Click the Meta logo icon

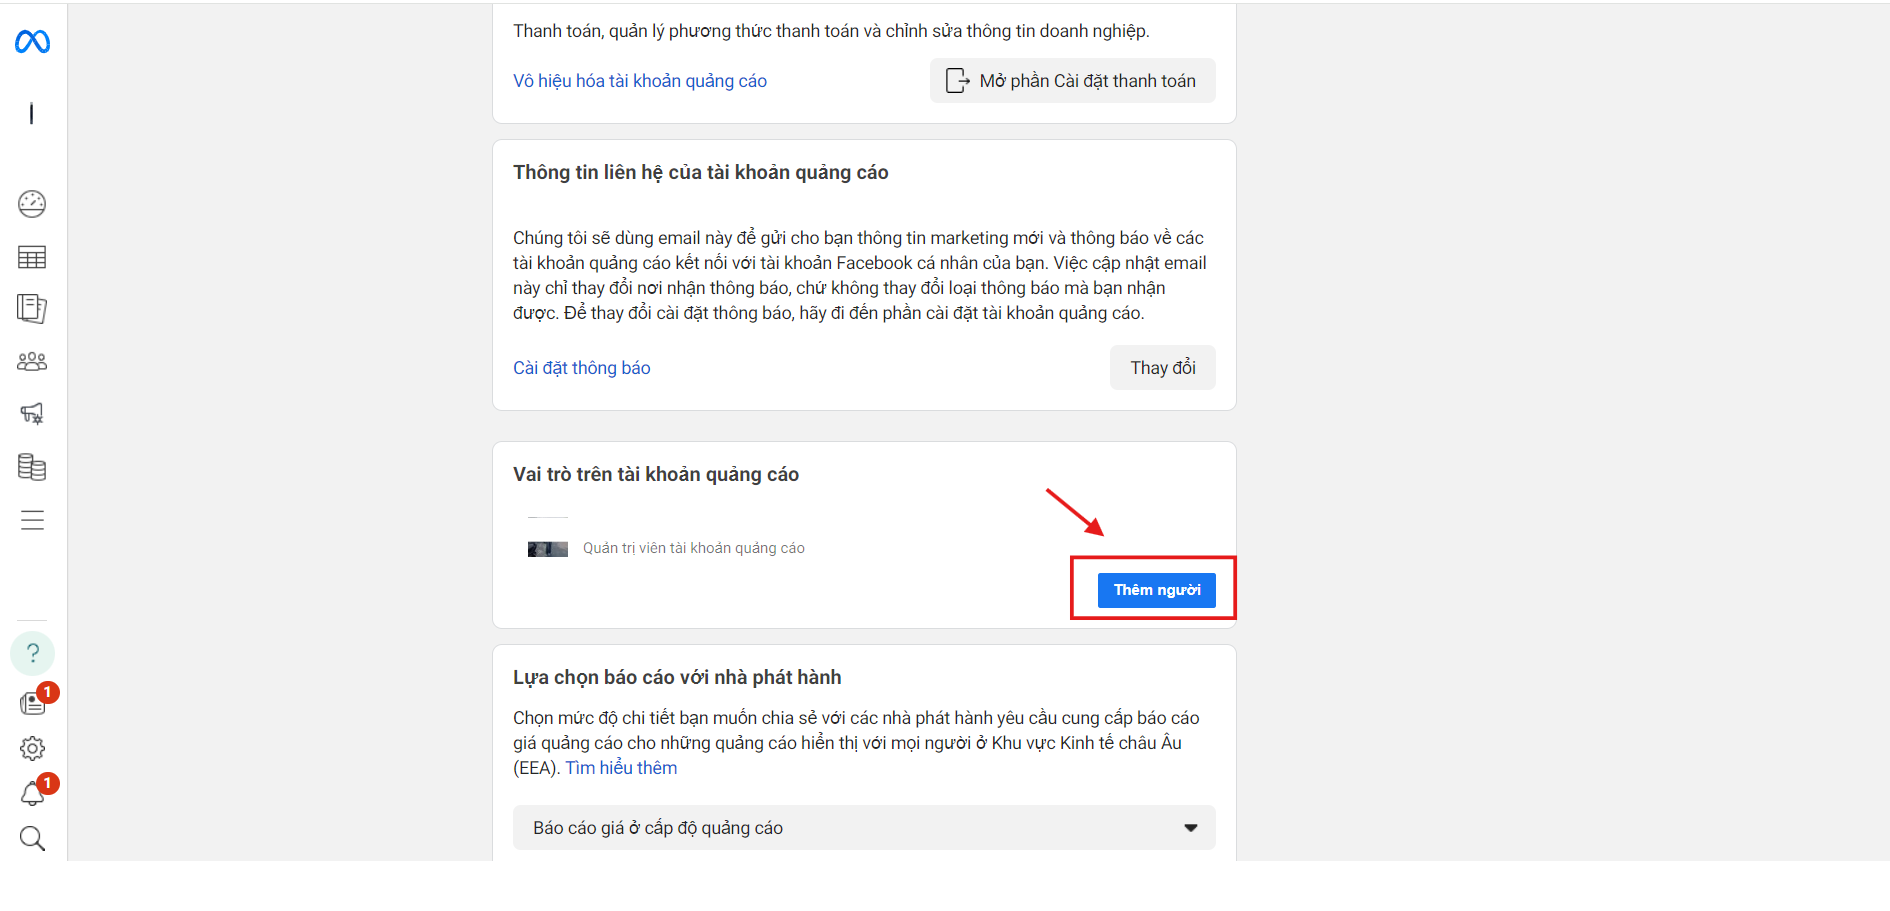[32, 42]
